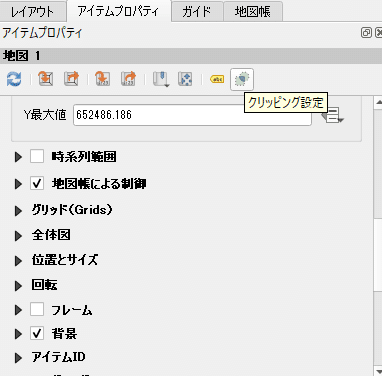The image size is (382, 376).
Task: Expand the 地図帳による制御 section arrow
Action: (x=18, y=184)
